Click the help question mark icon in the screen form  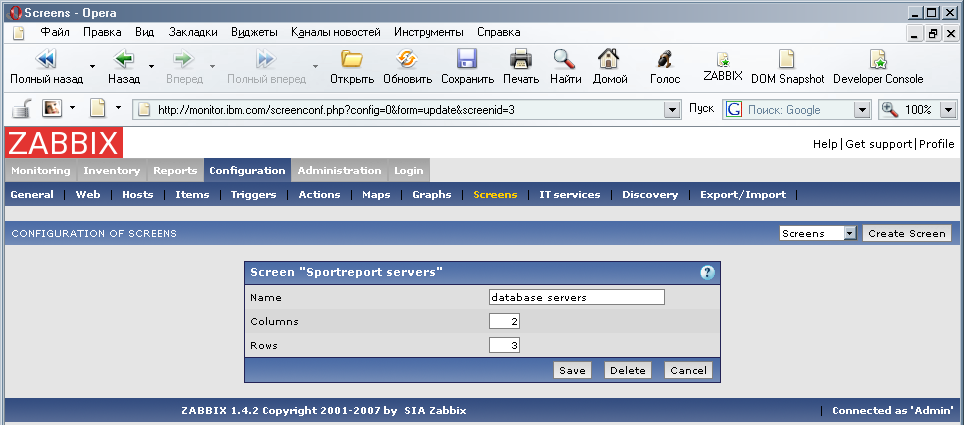[x=707, y=272]
